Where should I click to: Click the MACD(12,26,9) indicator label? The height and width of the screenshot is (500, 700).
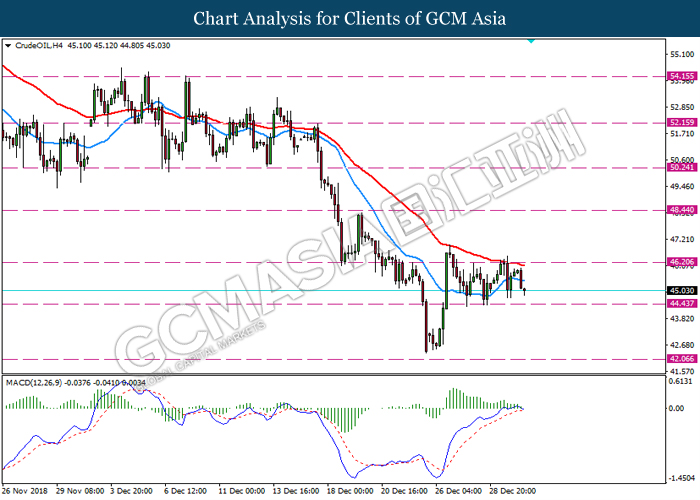point(34,383)
